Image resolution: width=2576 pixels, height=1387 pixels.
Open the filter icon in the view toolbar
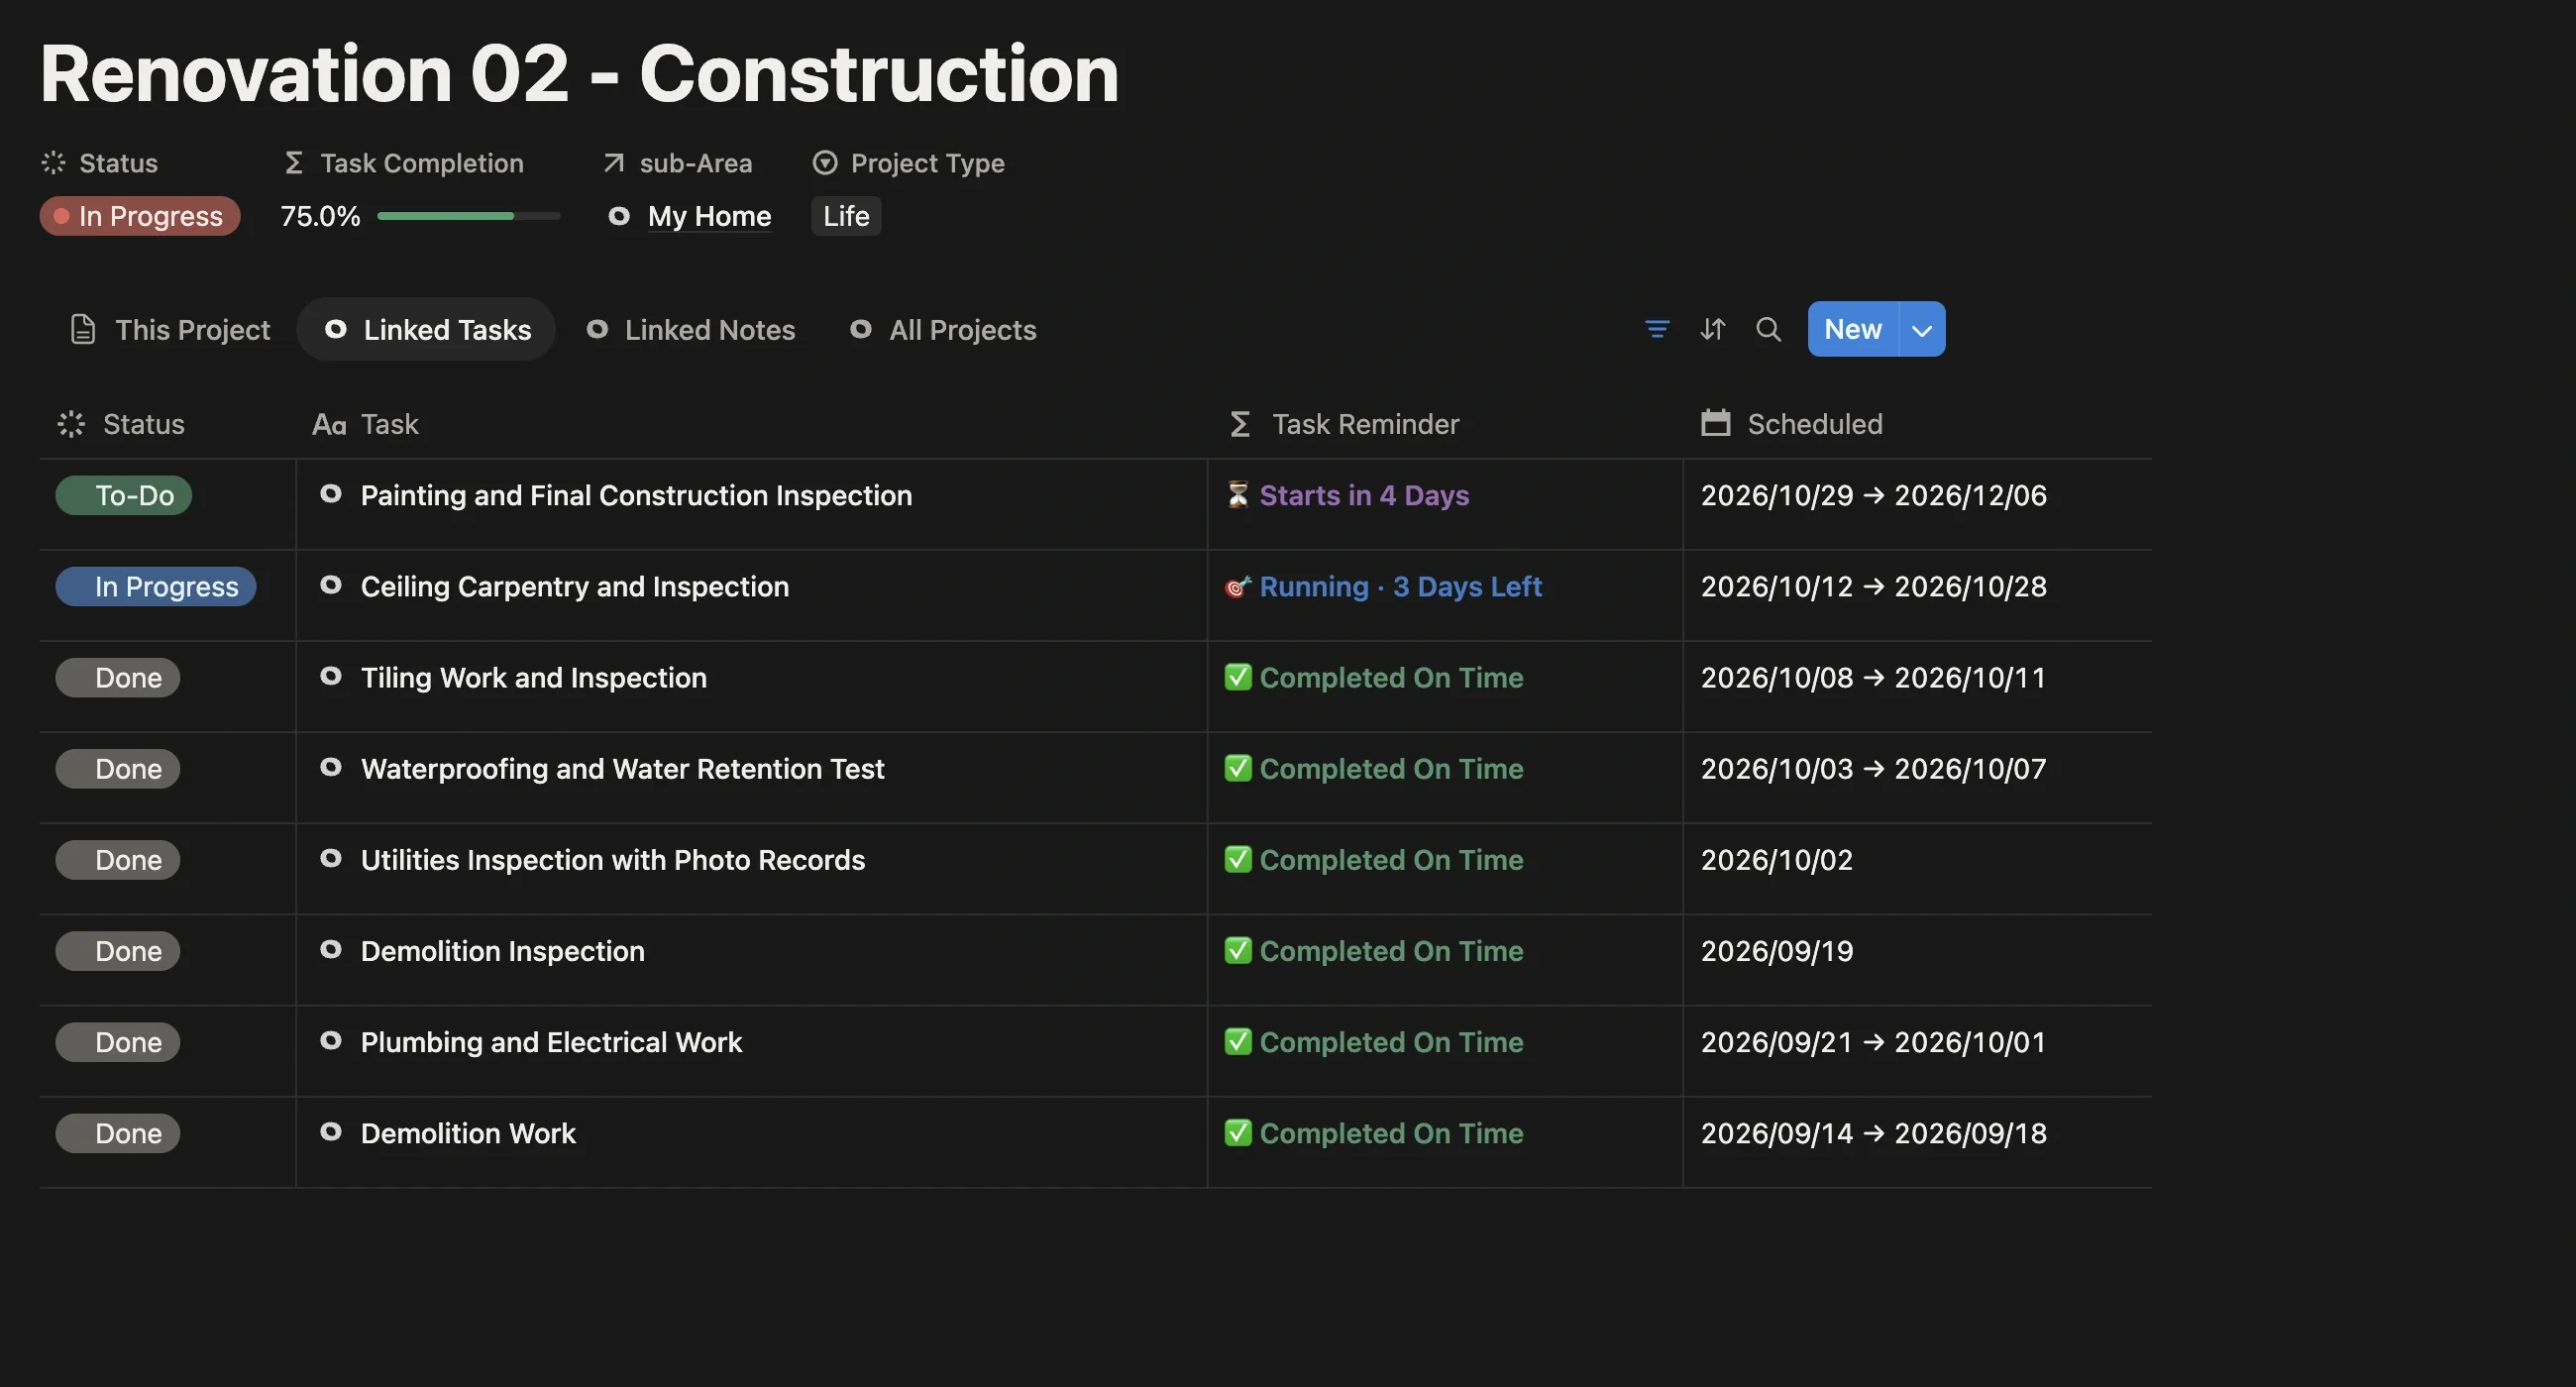point(1656,329)
